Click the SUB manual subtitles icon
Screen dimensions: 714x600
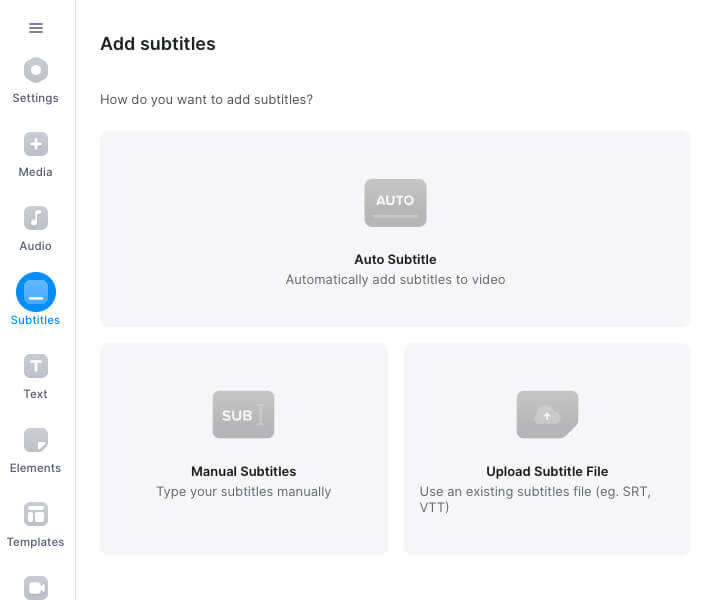(244, 414)
